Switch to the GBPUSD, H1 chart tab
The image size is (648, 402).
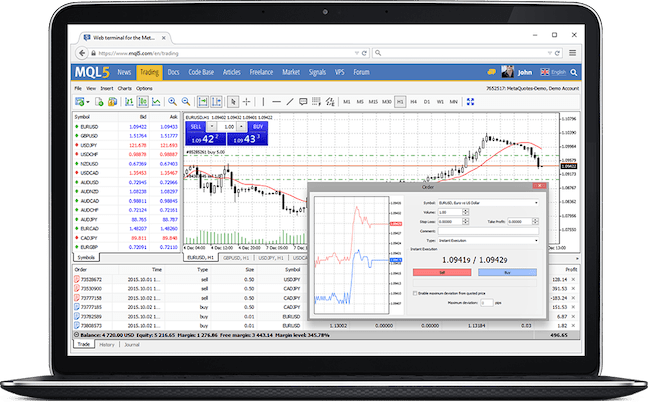pyautogui.click(x=236, y=258)
